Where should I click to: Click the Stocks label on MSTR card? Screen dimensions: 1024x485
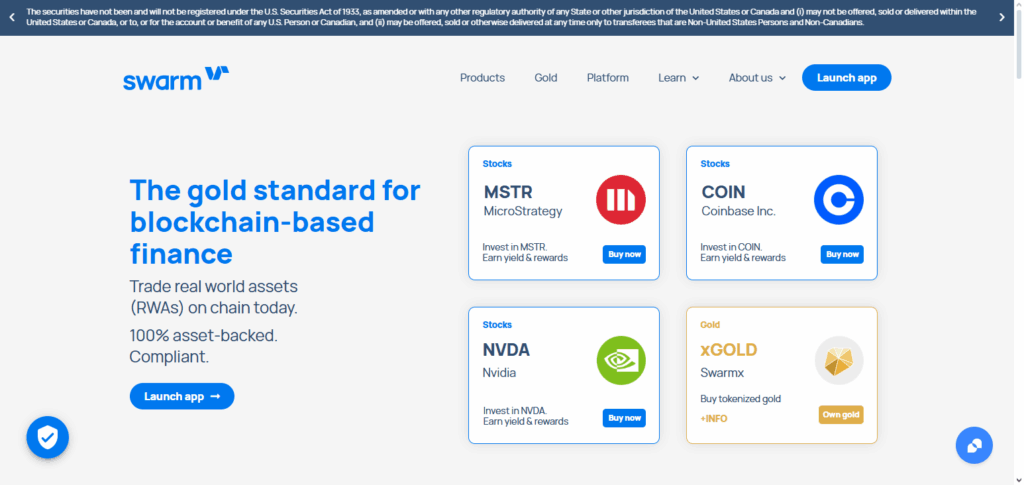[497, 164]
